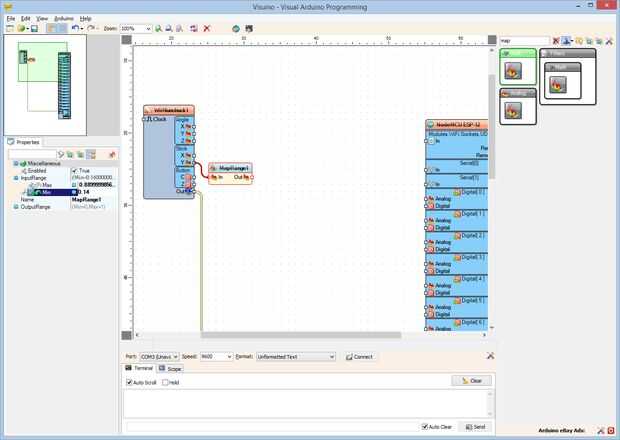Viewport: 620px width, 440px height.
Task: Click the pin icon in the Properties toolbar
Action: (x=112, y=155)
